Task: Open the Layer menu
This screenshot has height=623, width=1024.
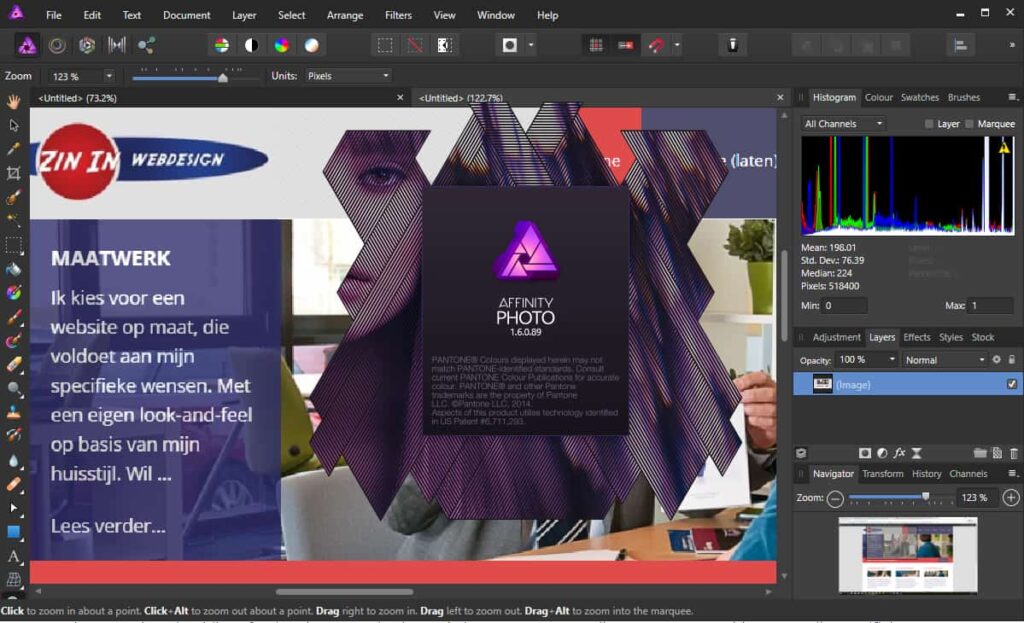Action: [244, 15]
